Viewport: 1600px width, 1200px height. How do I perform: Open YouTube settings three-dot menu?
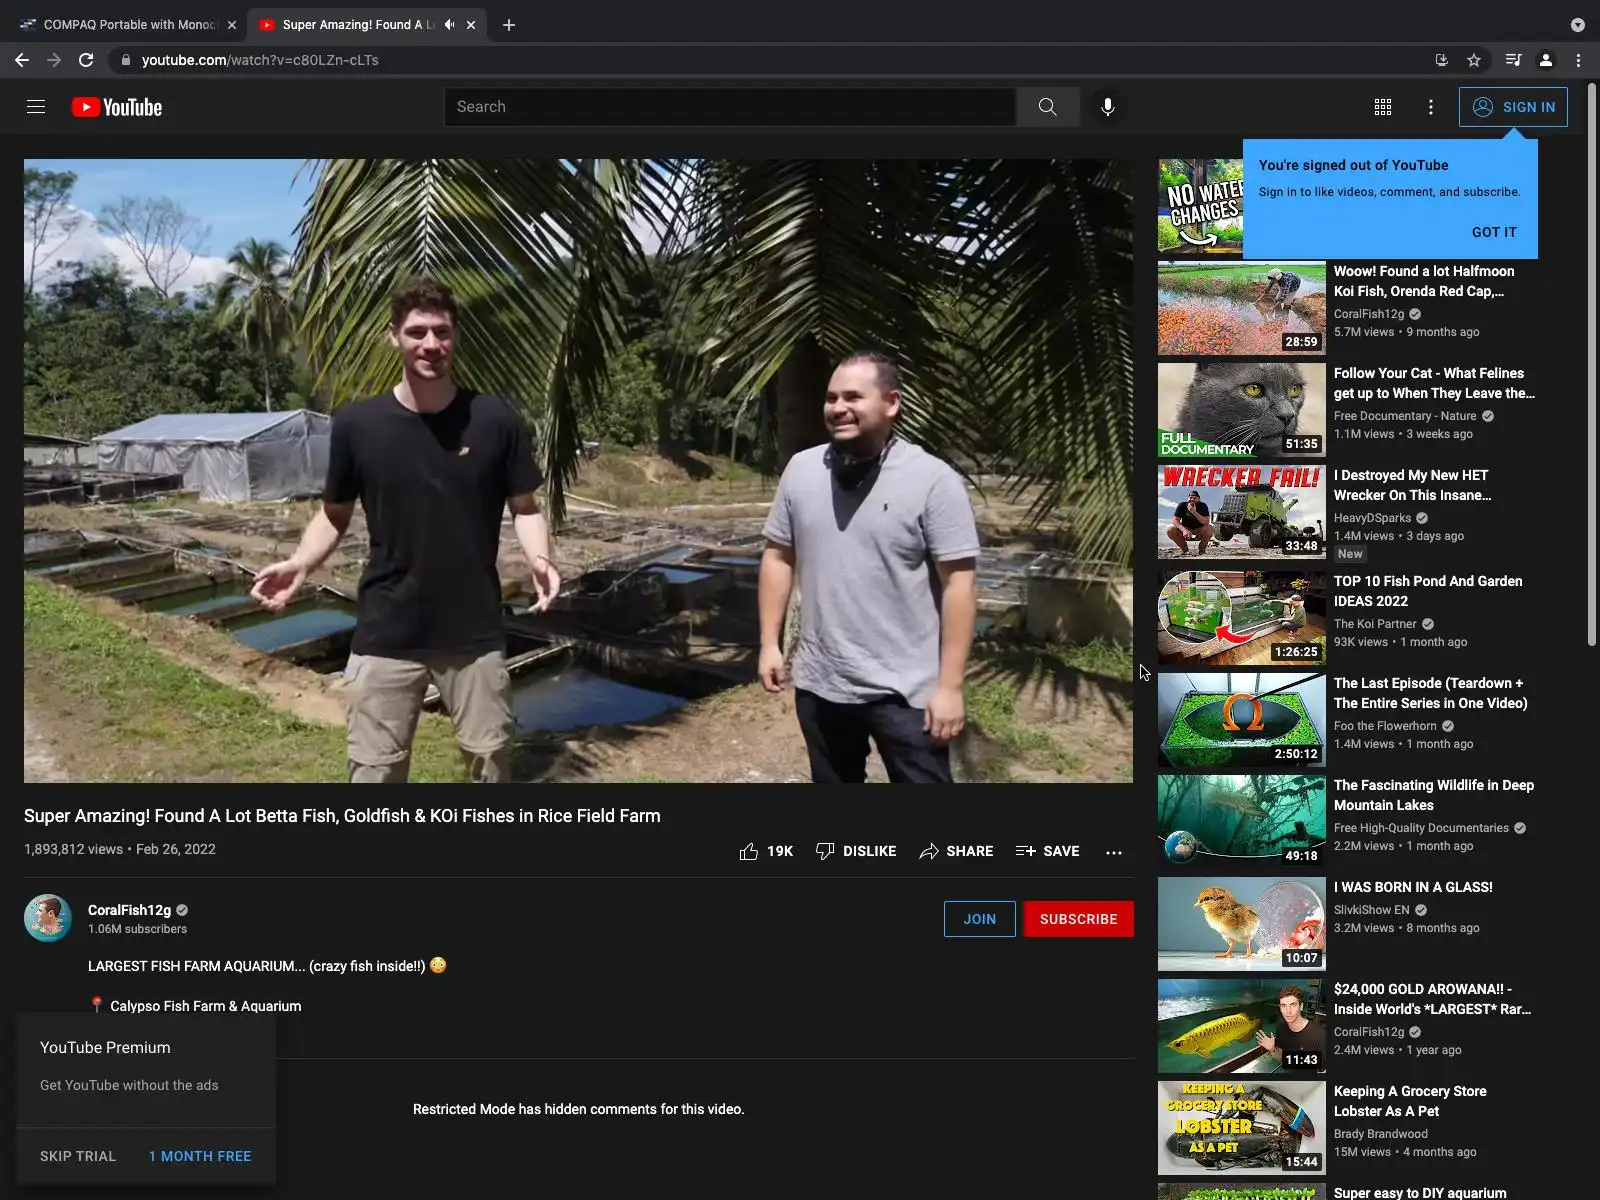(1431, 107)
